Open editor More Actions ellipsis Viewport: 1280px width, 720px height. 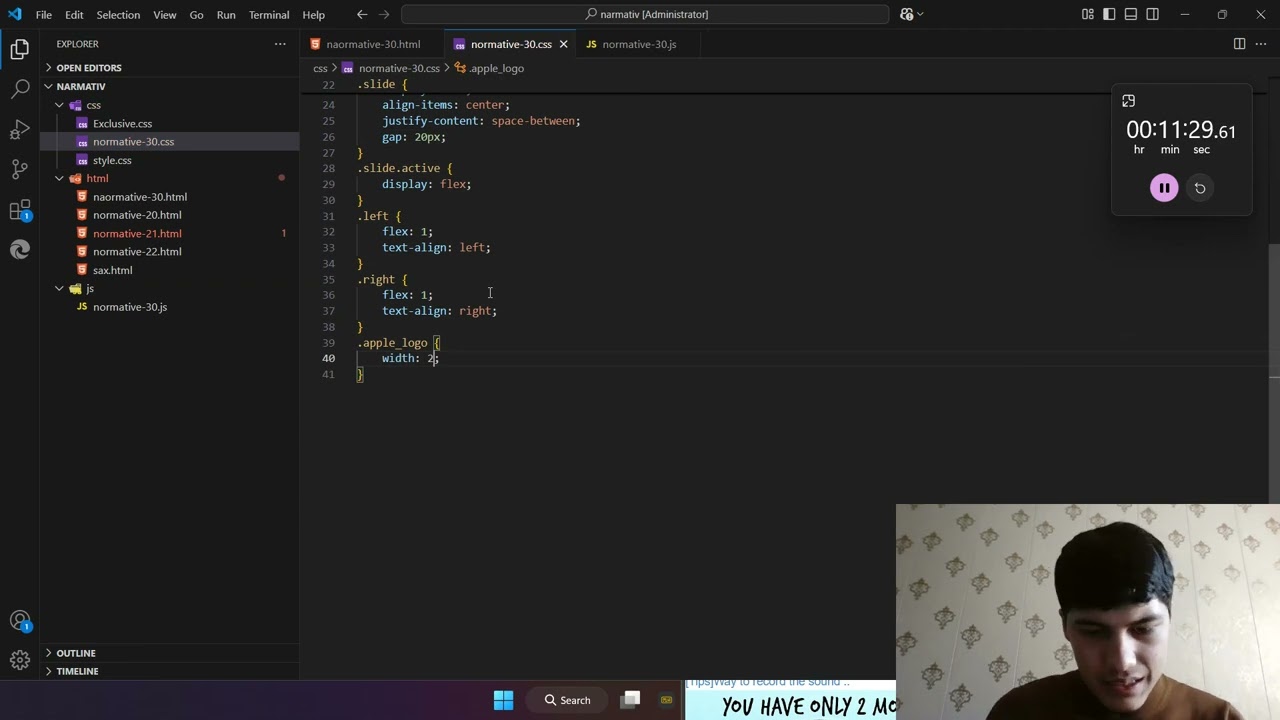1261,44
